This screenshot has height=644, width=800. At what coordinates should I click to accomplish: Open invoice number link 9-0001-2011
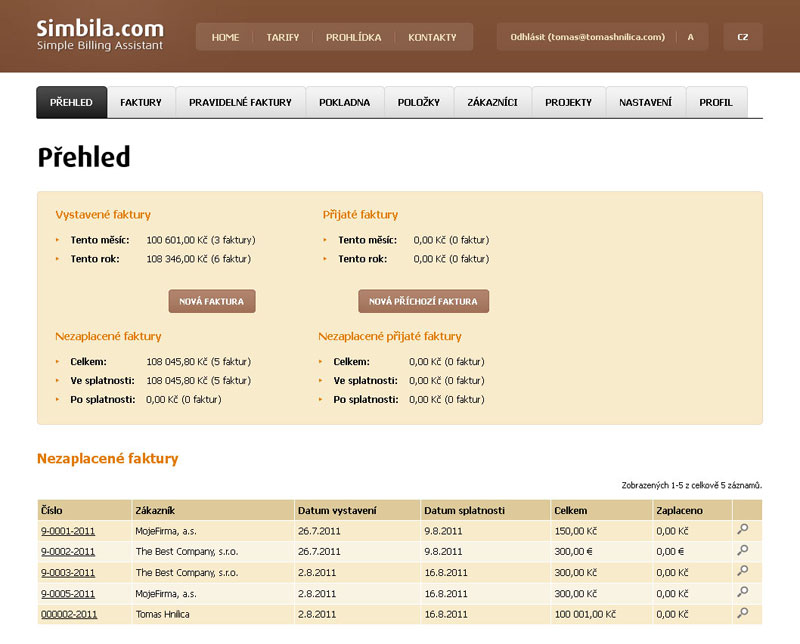click(68, 530)
